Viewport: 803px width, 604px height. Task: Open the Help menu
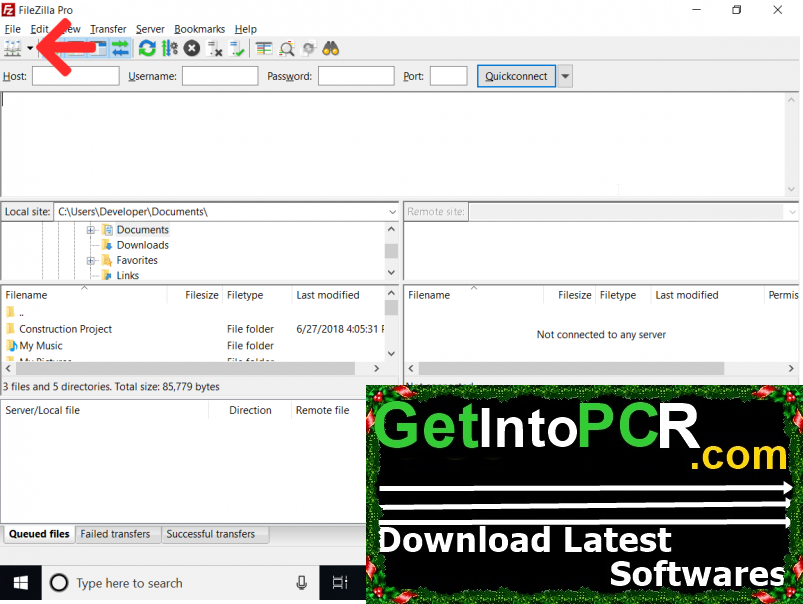[245, 29]
